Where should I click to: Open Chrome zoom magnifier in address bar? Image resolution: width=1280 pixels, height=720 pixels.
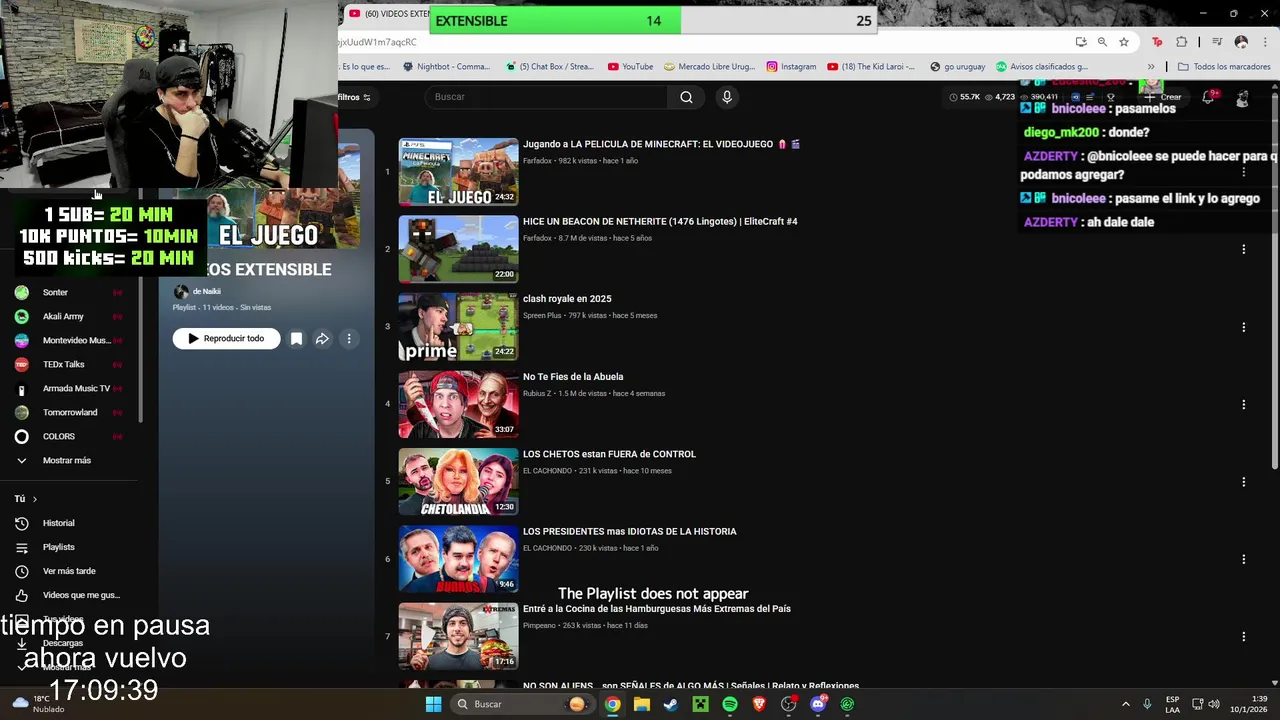click(1102, 42)
